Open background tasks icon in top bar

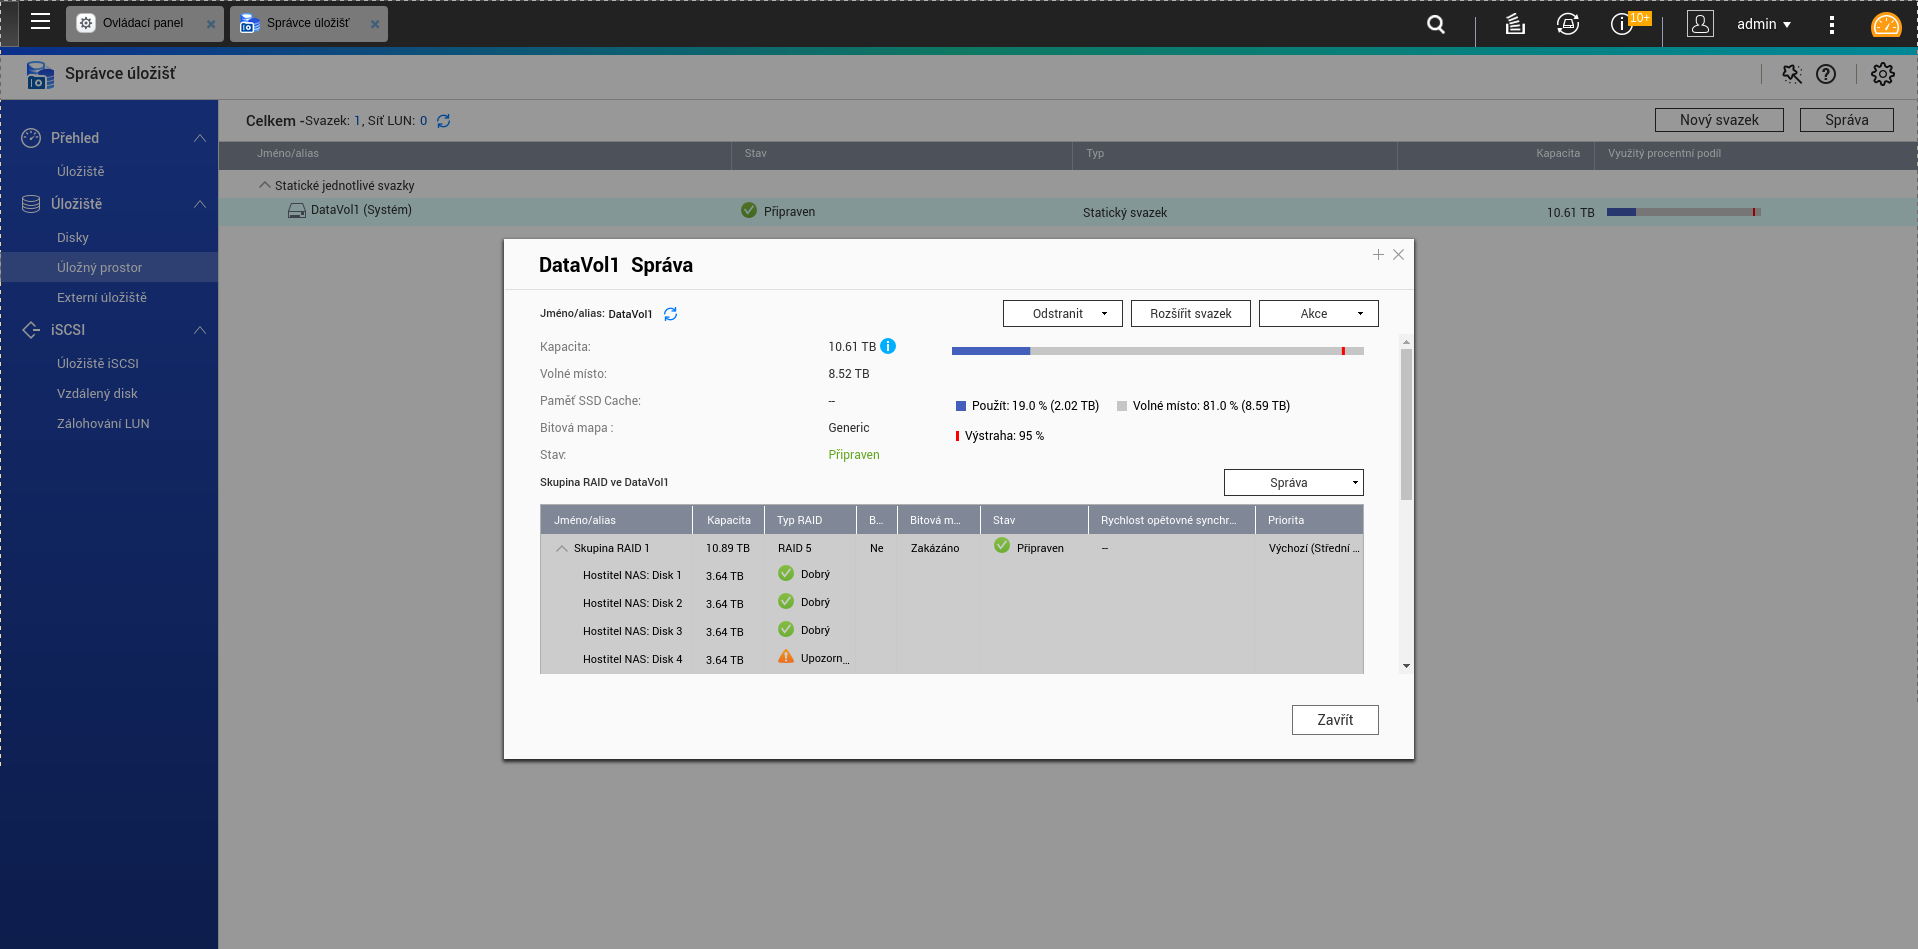pos(1514,24)
